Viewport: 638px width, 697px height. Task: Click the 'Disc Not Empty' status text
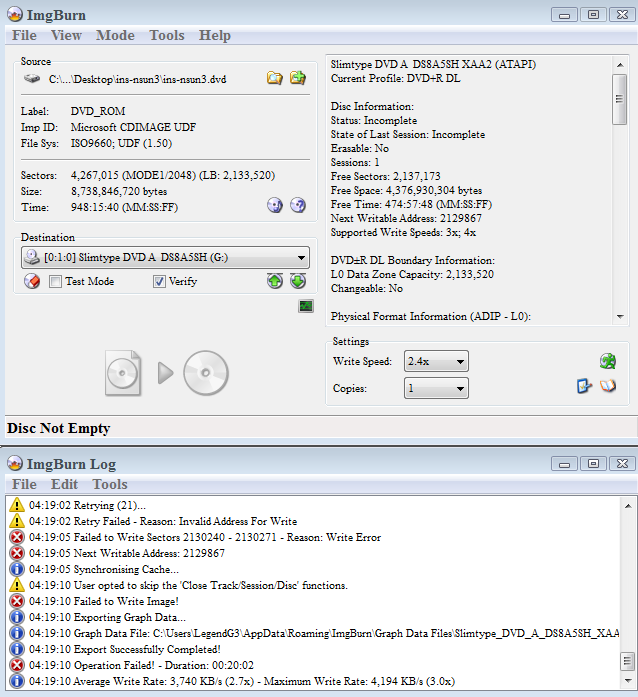[59, 428]
